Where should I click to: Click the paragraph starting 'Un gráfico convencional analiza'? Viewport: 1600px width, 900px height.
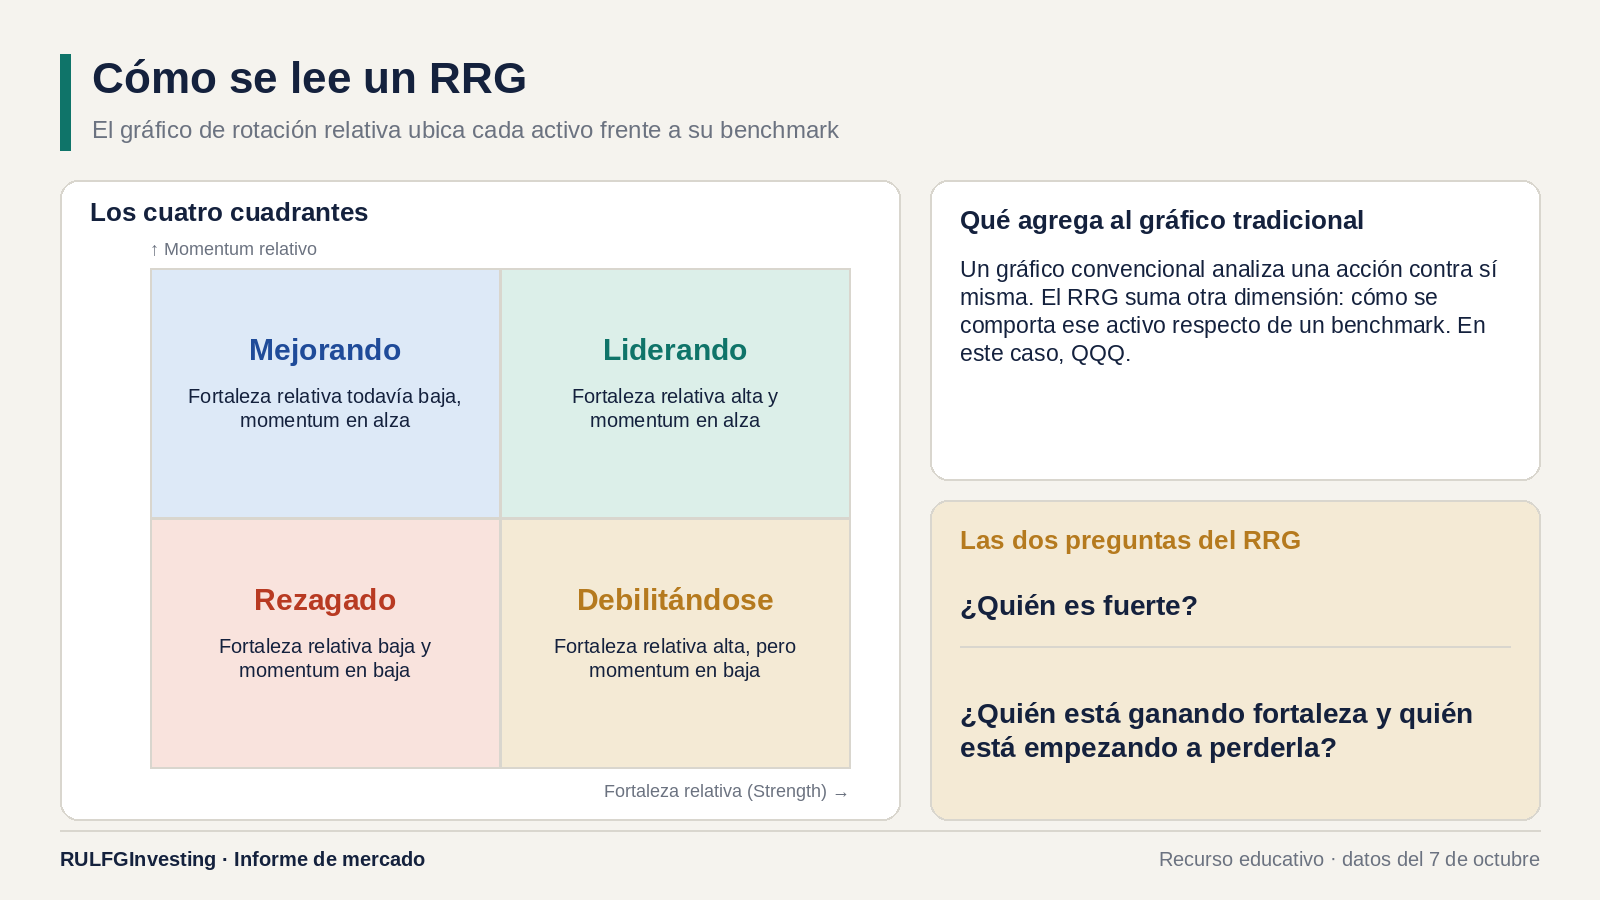1228,311
